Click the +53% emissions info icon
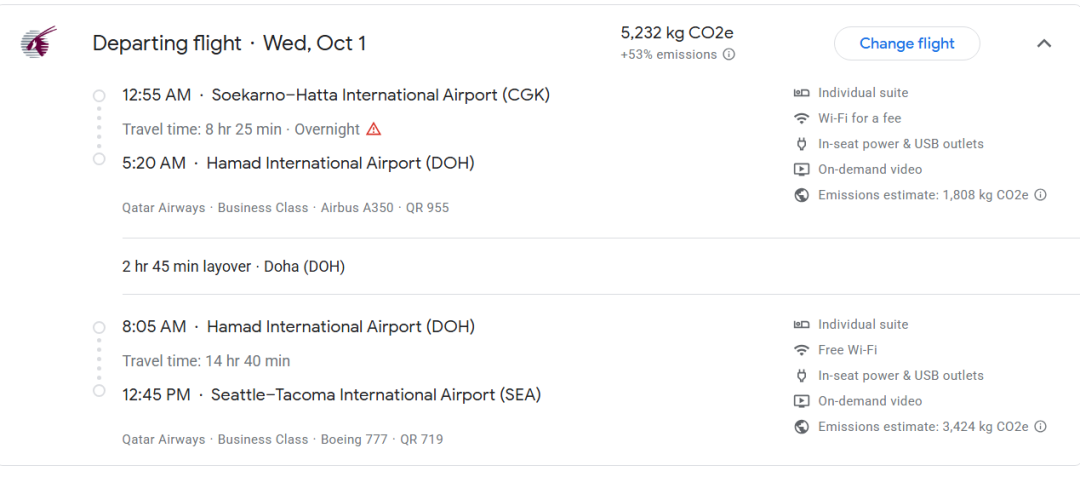The width and height of the screenshot is (1080, 477). tap(729, 54)
